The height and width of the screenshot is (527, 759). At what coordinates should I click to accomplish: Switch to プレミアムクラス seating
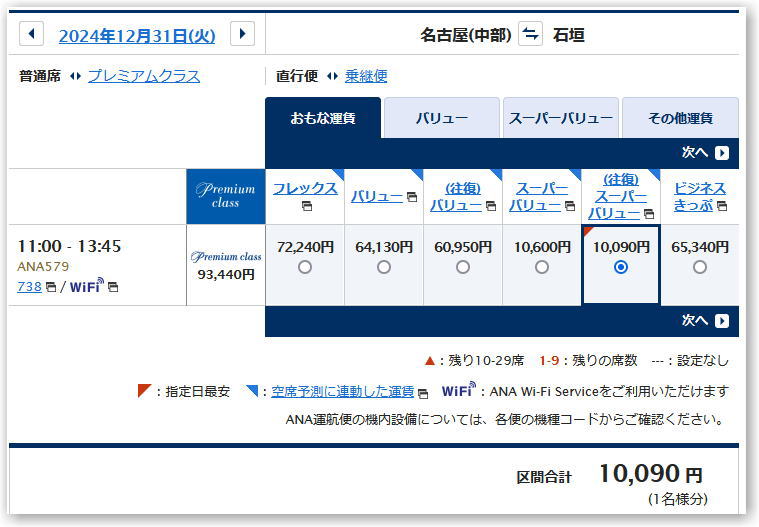(144, 76)
